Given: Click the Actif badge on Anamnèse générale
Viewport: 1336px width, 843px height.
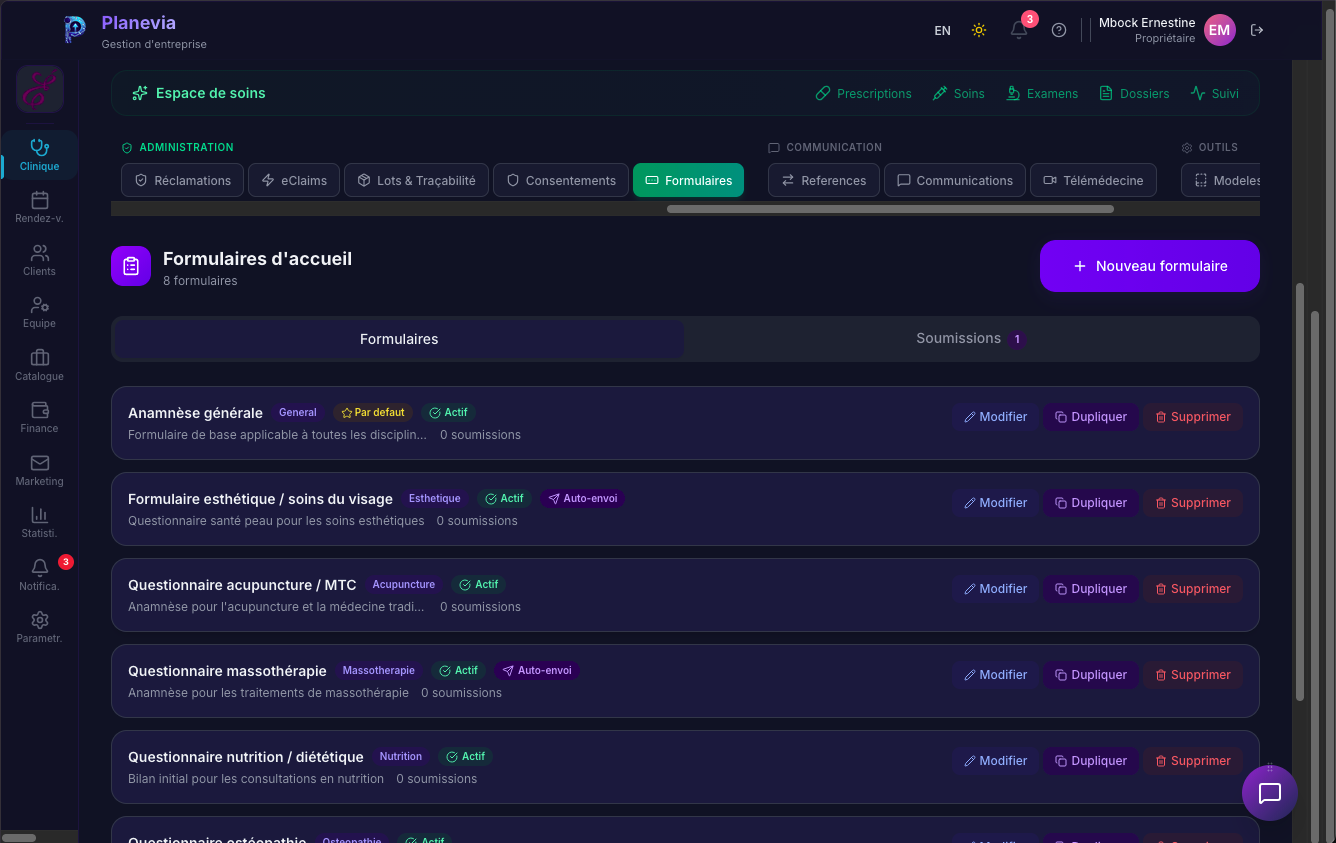Looking at the screenshot, I should tap(448, 412).
